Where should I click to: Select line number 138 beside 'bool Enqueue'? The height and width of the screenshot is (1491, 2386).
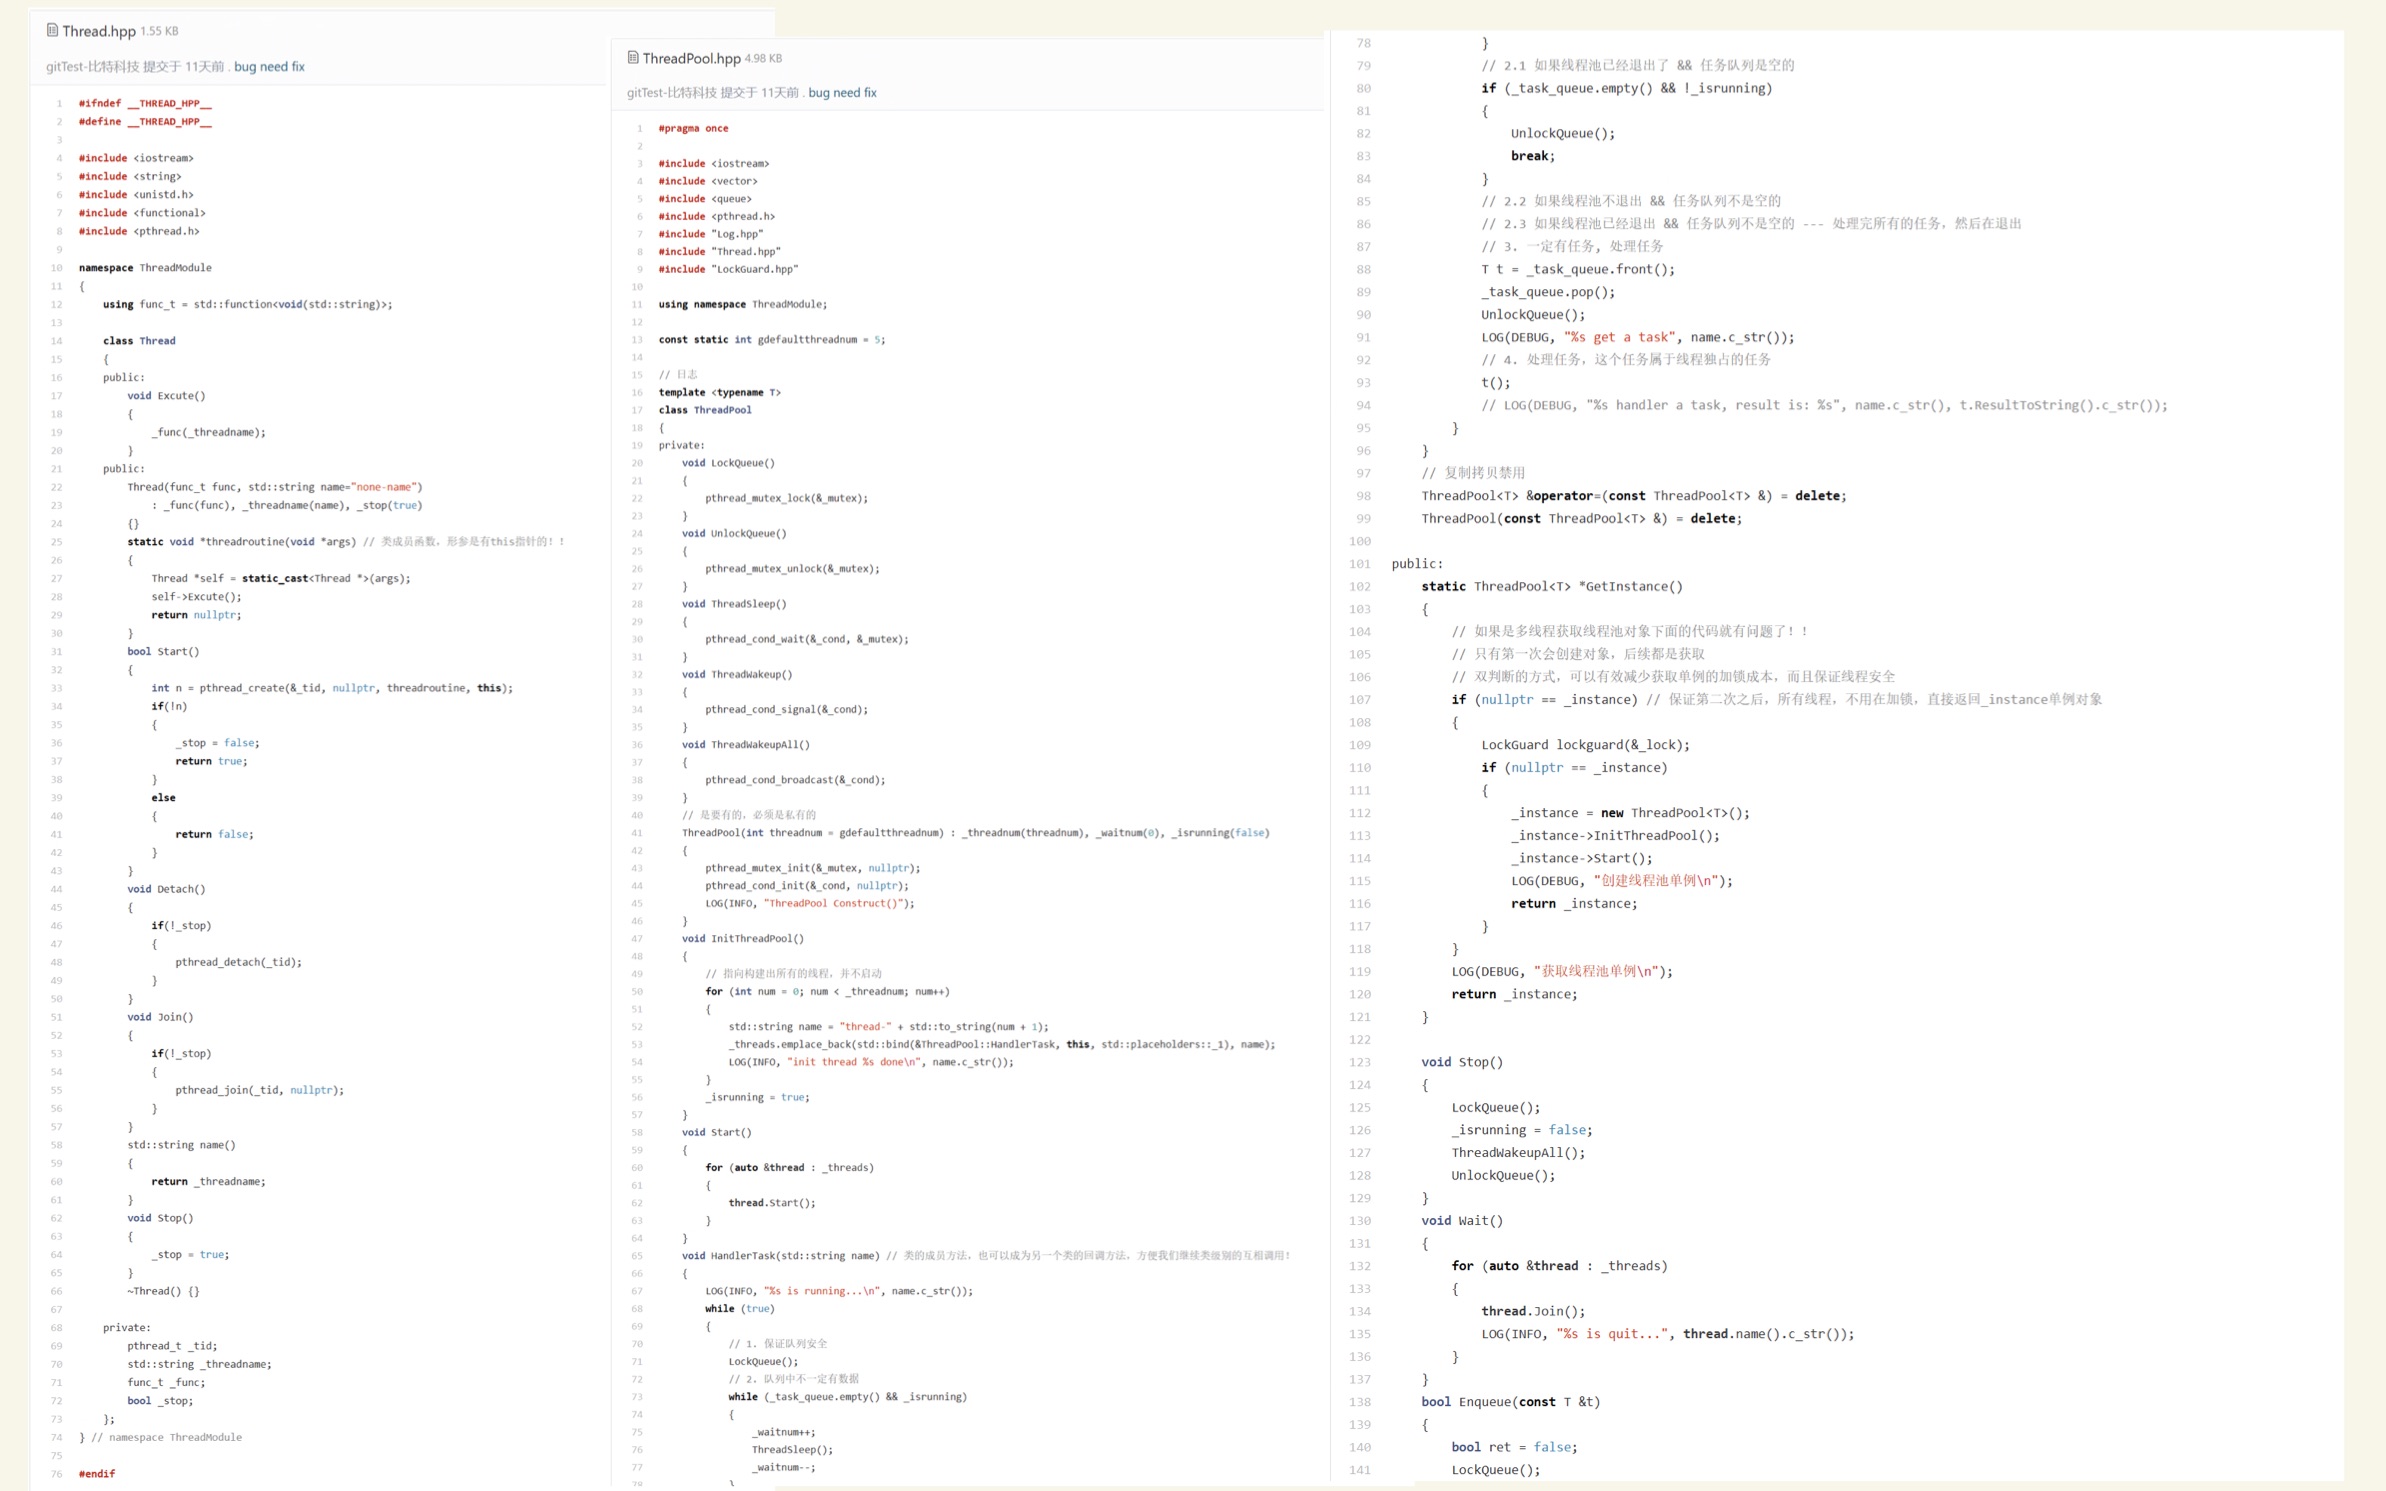coord(1360,1402)
